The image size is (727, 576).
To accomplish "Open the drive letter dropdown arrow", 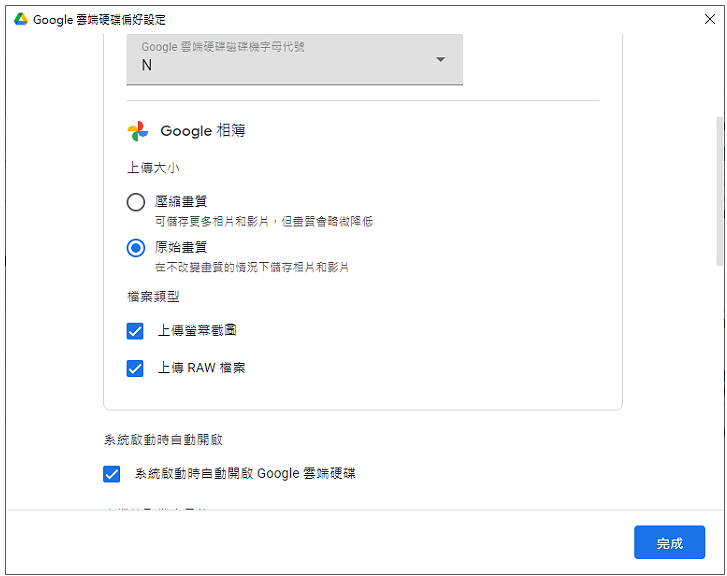I will click(440, 59).
